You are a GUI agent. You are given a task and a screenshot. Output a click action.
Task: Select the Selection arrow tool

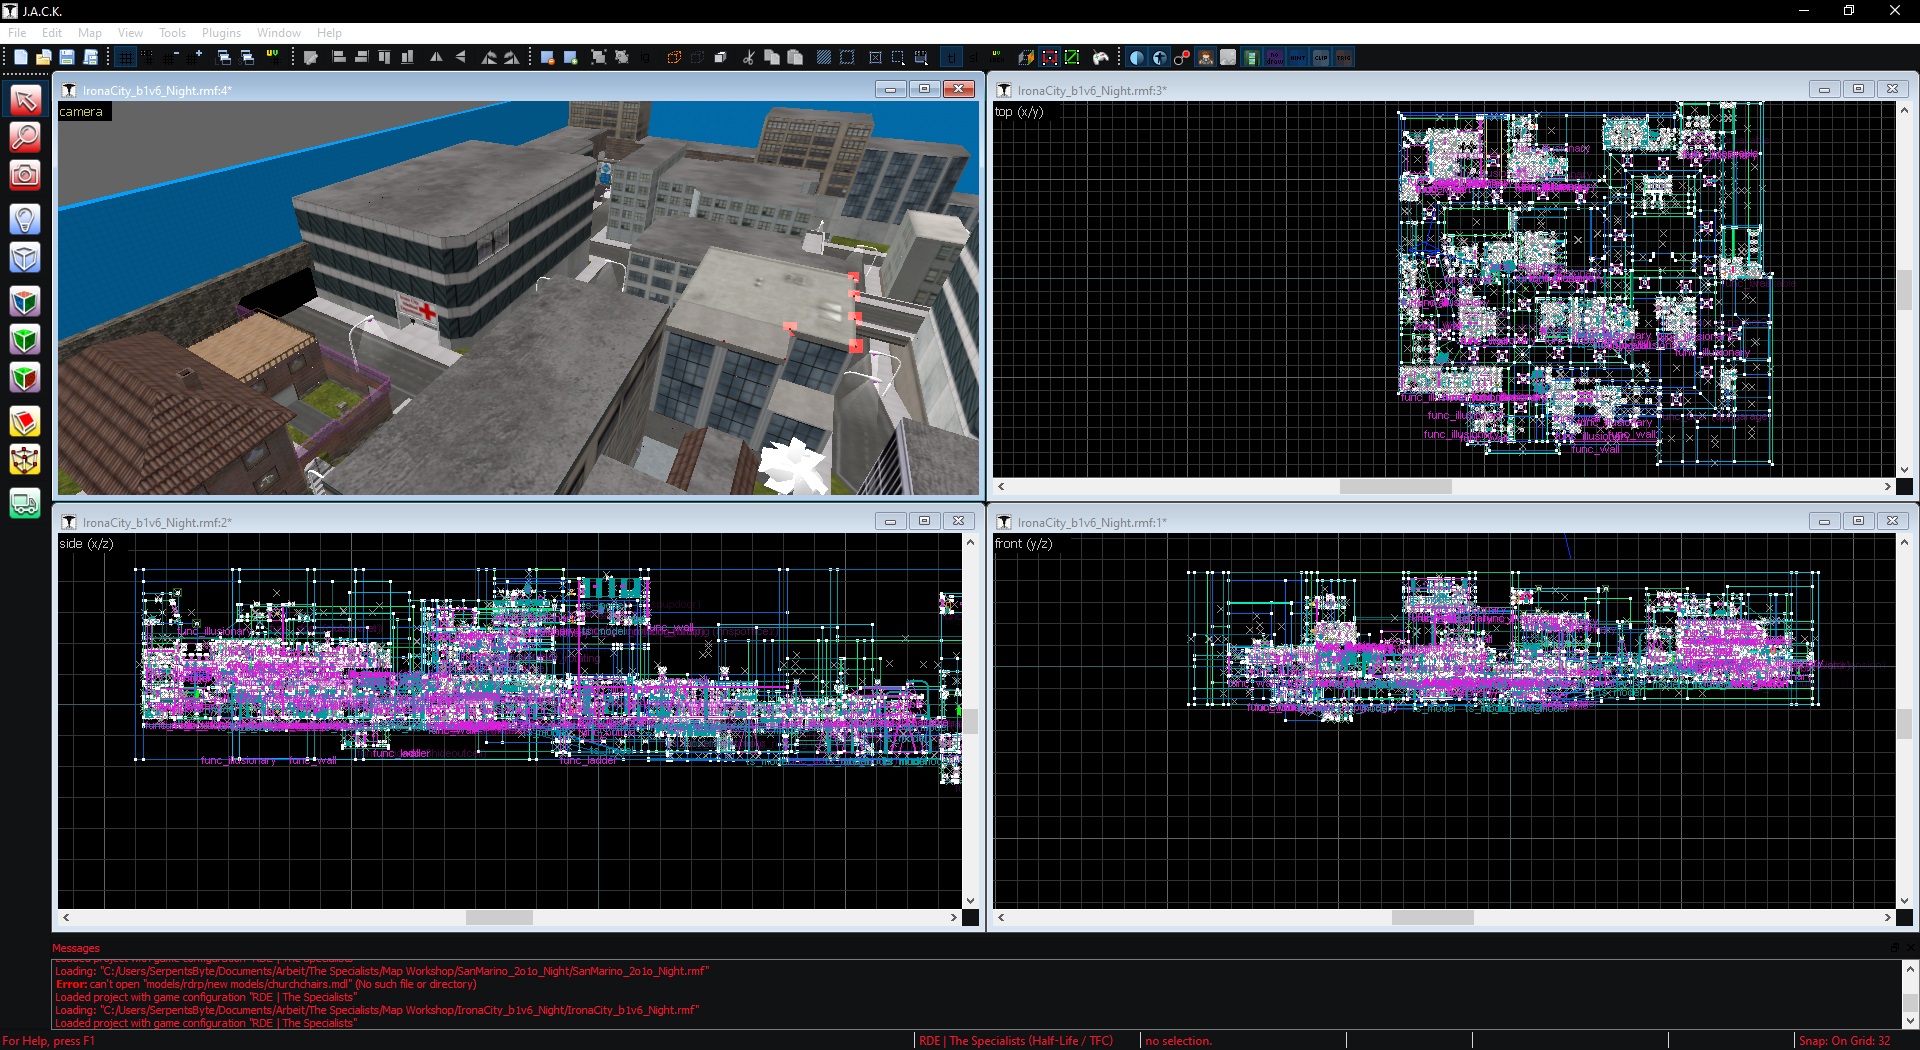[x=25, y=100]
